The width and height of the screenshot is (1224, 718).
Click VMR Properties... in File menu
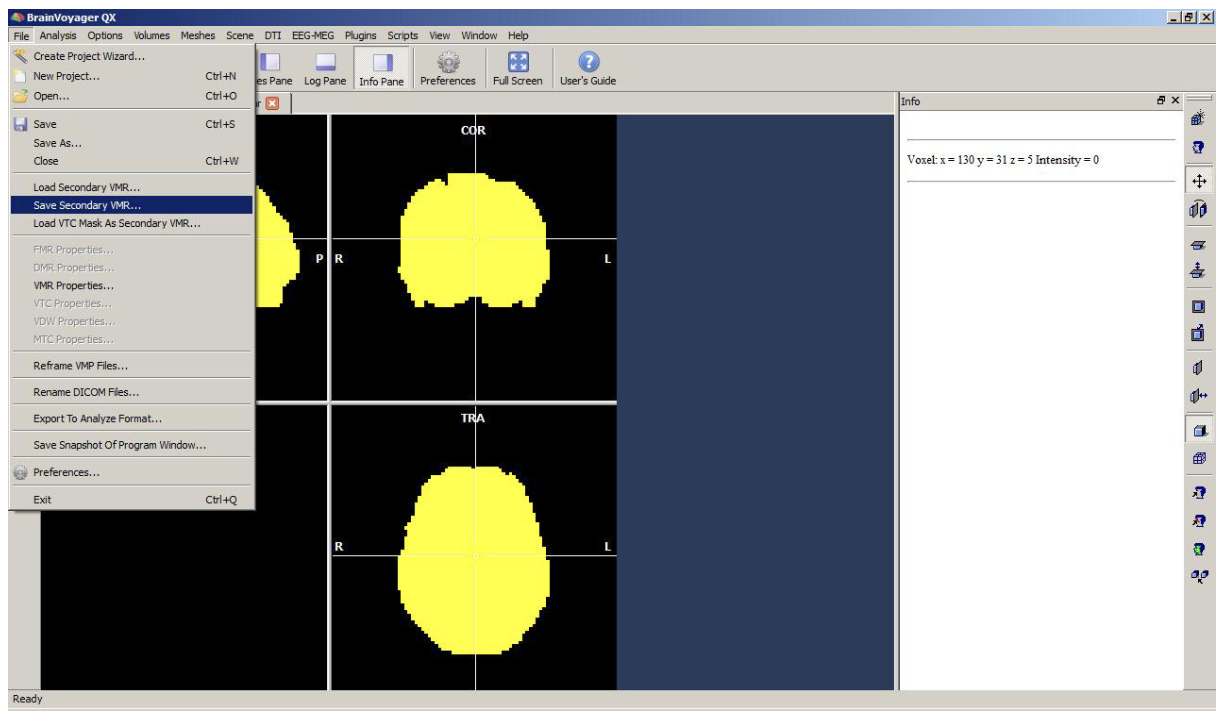tap(73, 285)
